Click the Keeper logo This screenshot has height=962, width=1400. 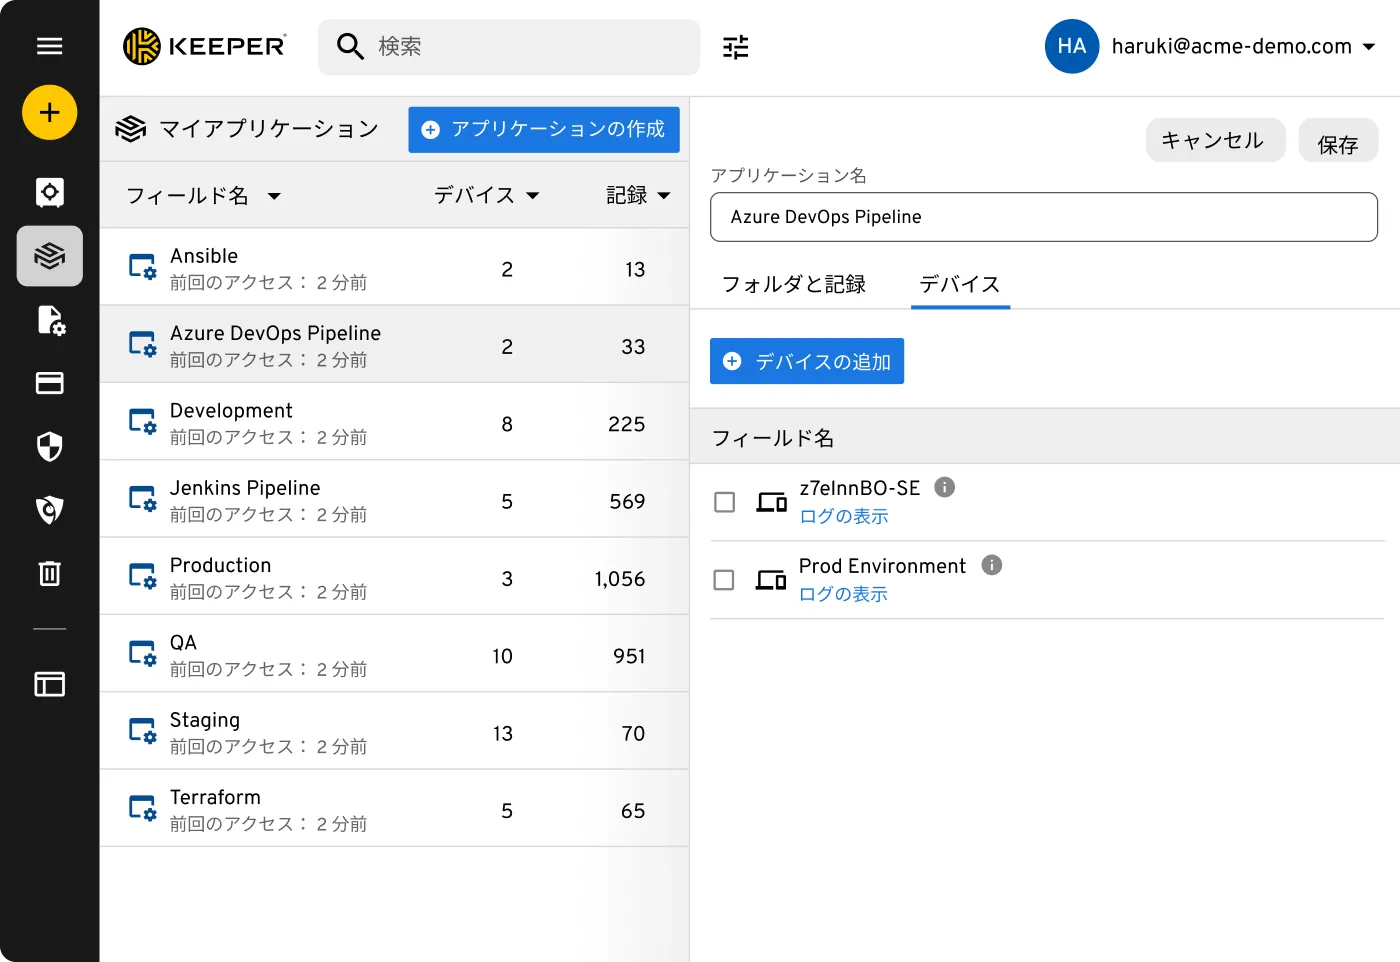204,46
